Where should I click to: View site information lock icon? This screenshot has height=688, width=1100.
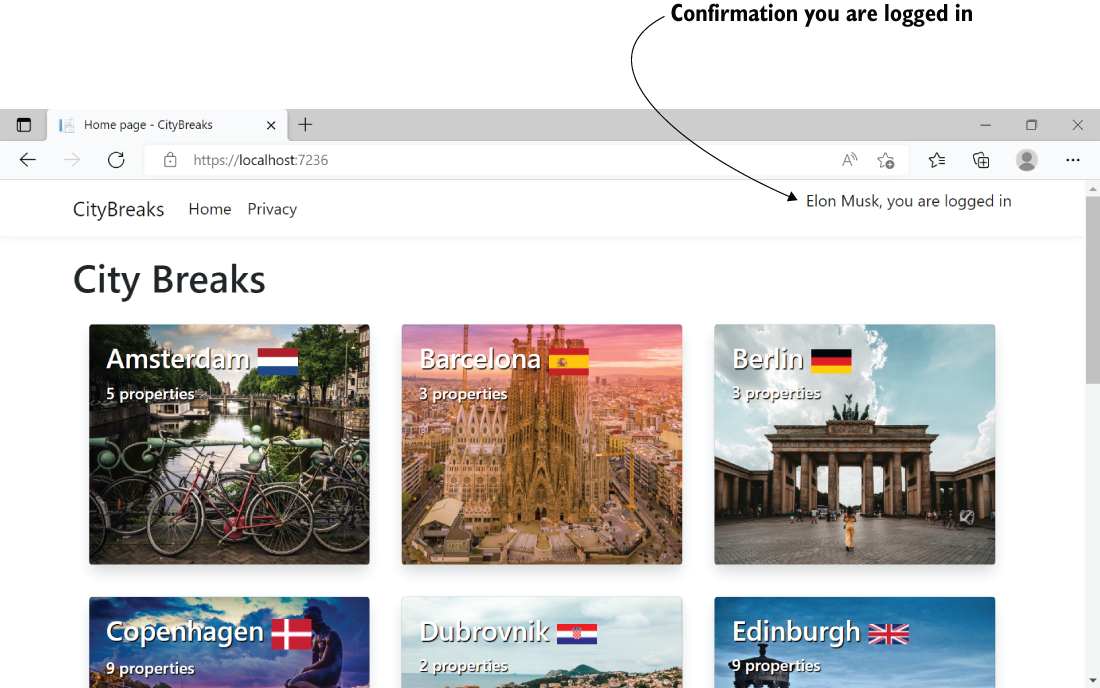(170, 160)
